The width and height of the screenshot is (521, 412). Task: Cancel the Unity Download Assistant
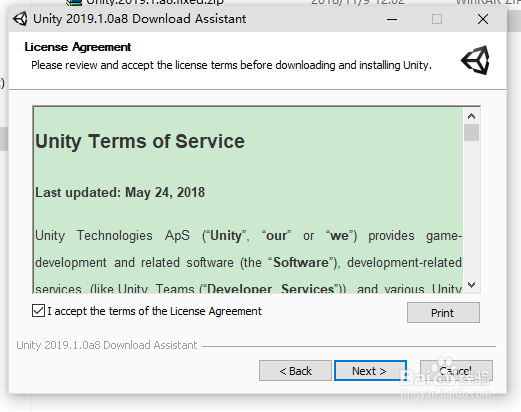pyautogui.click(x=456, y=371)
